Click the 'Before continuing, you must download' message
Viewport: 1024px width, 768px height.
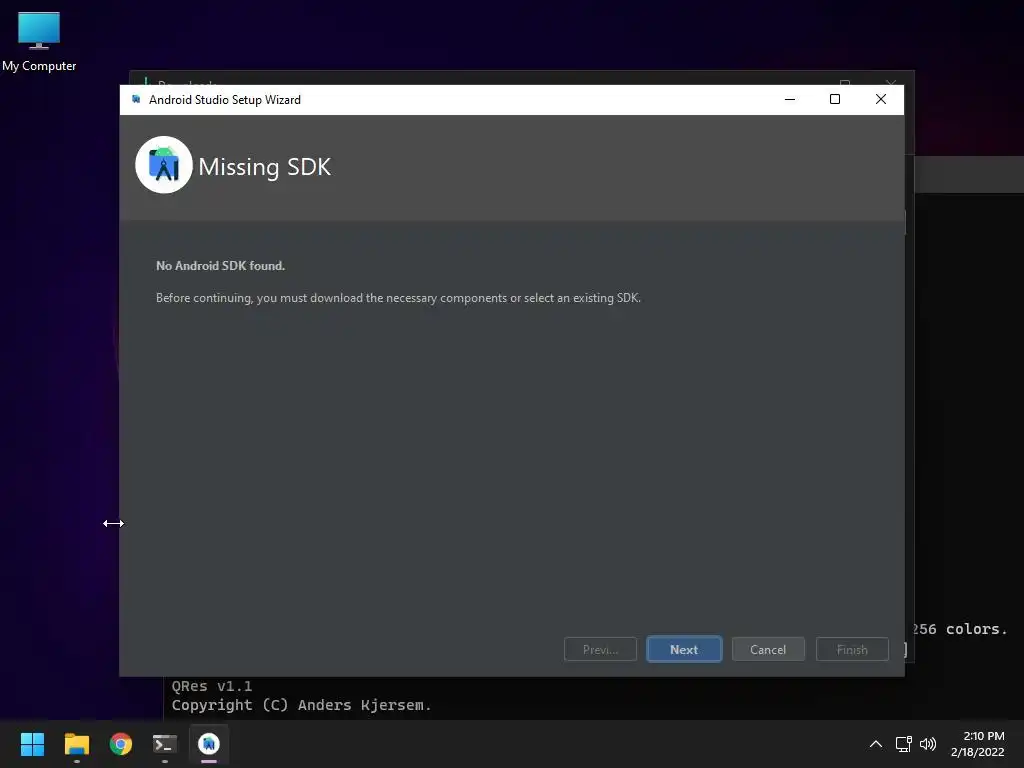(x=398, y=298)
